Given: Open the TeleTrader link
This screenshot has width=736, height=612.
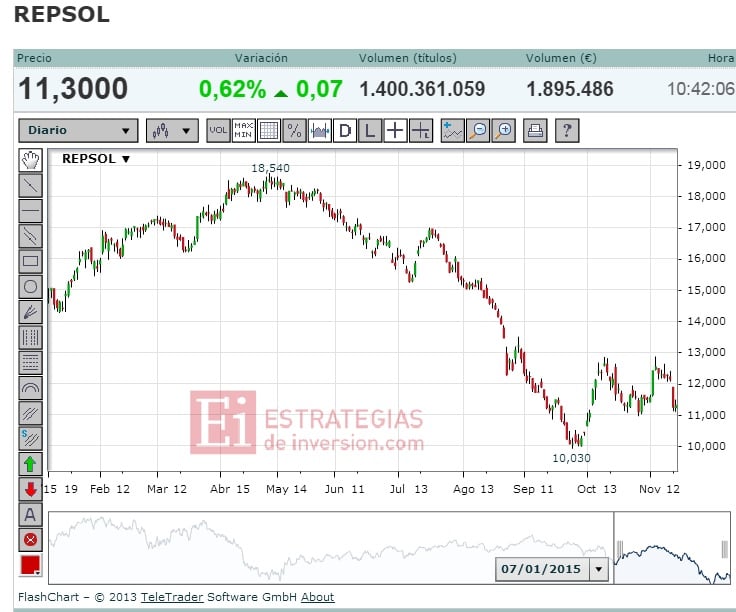Looking at the screenshot, I should (x=172, y=597).
